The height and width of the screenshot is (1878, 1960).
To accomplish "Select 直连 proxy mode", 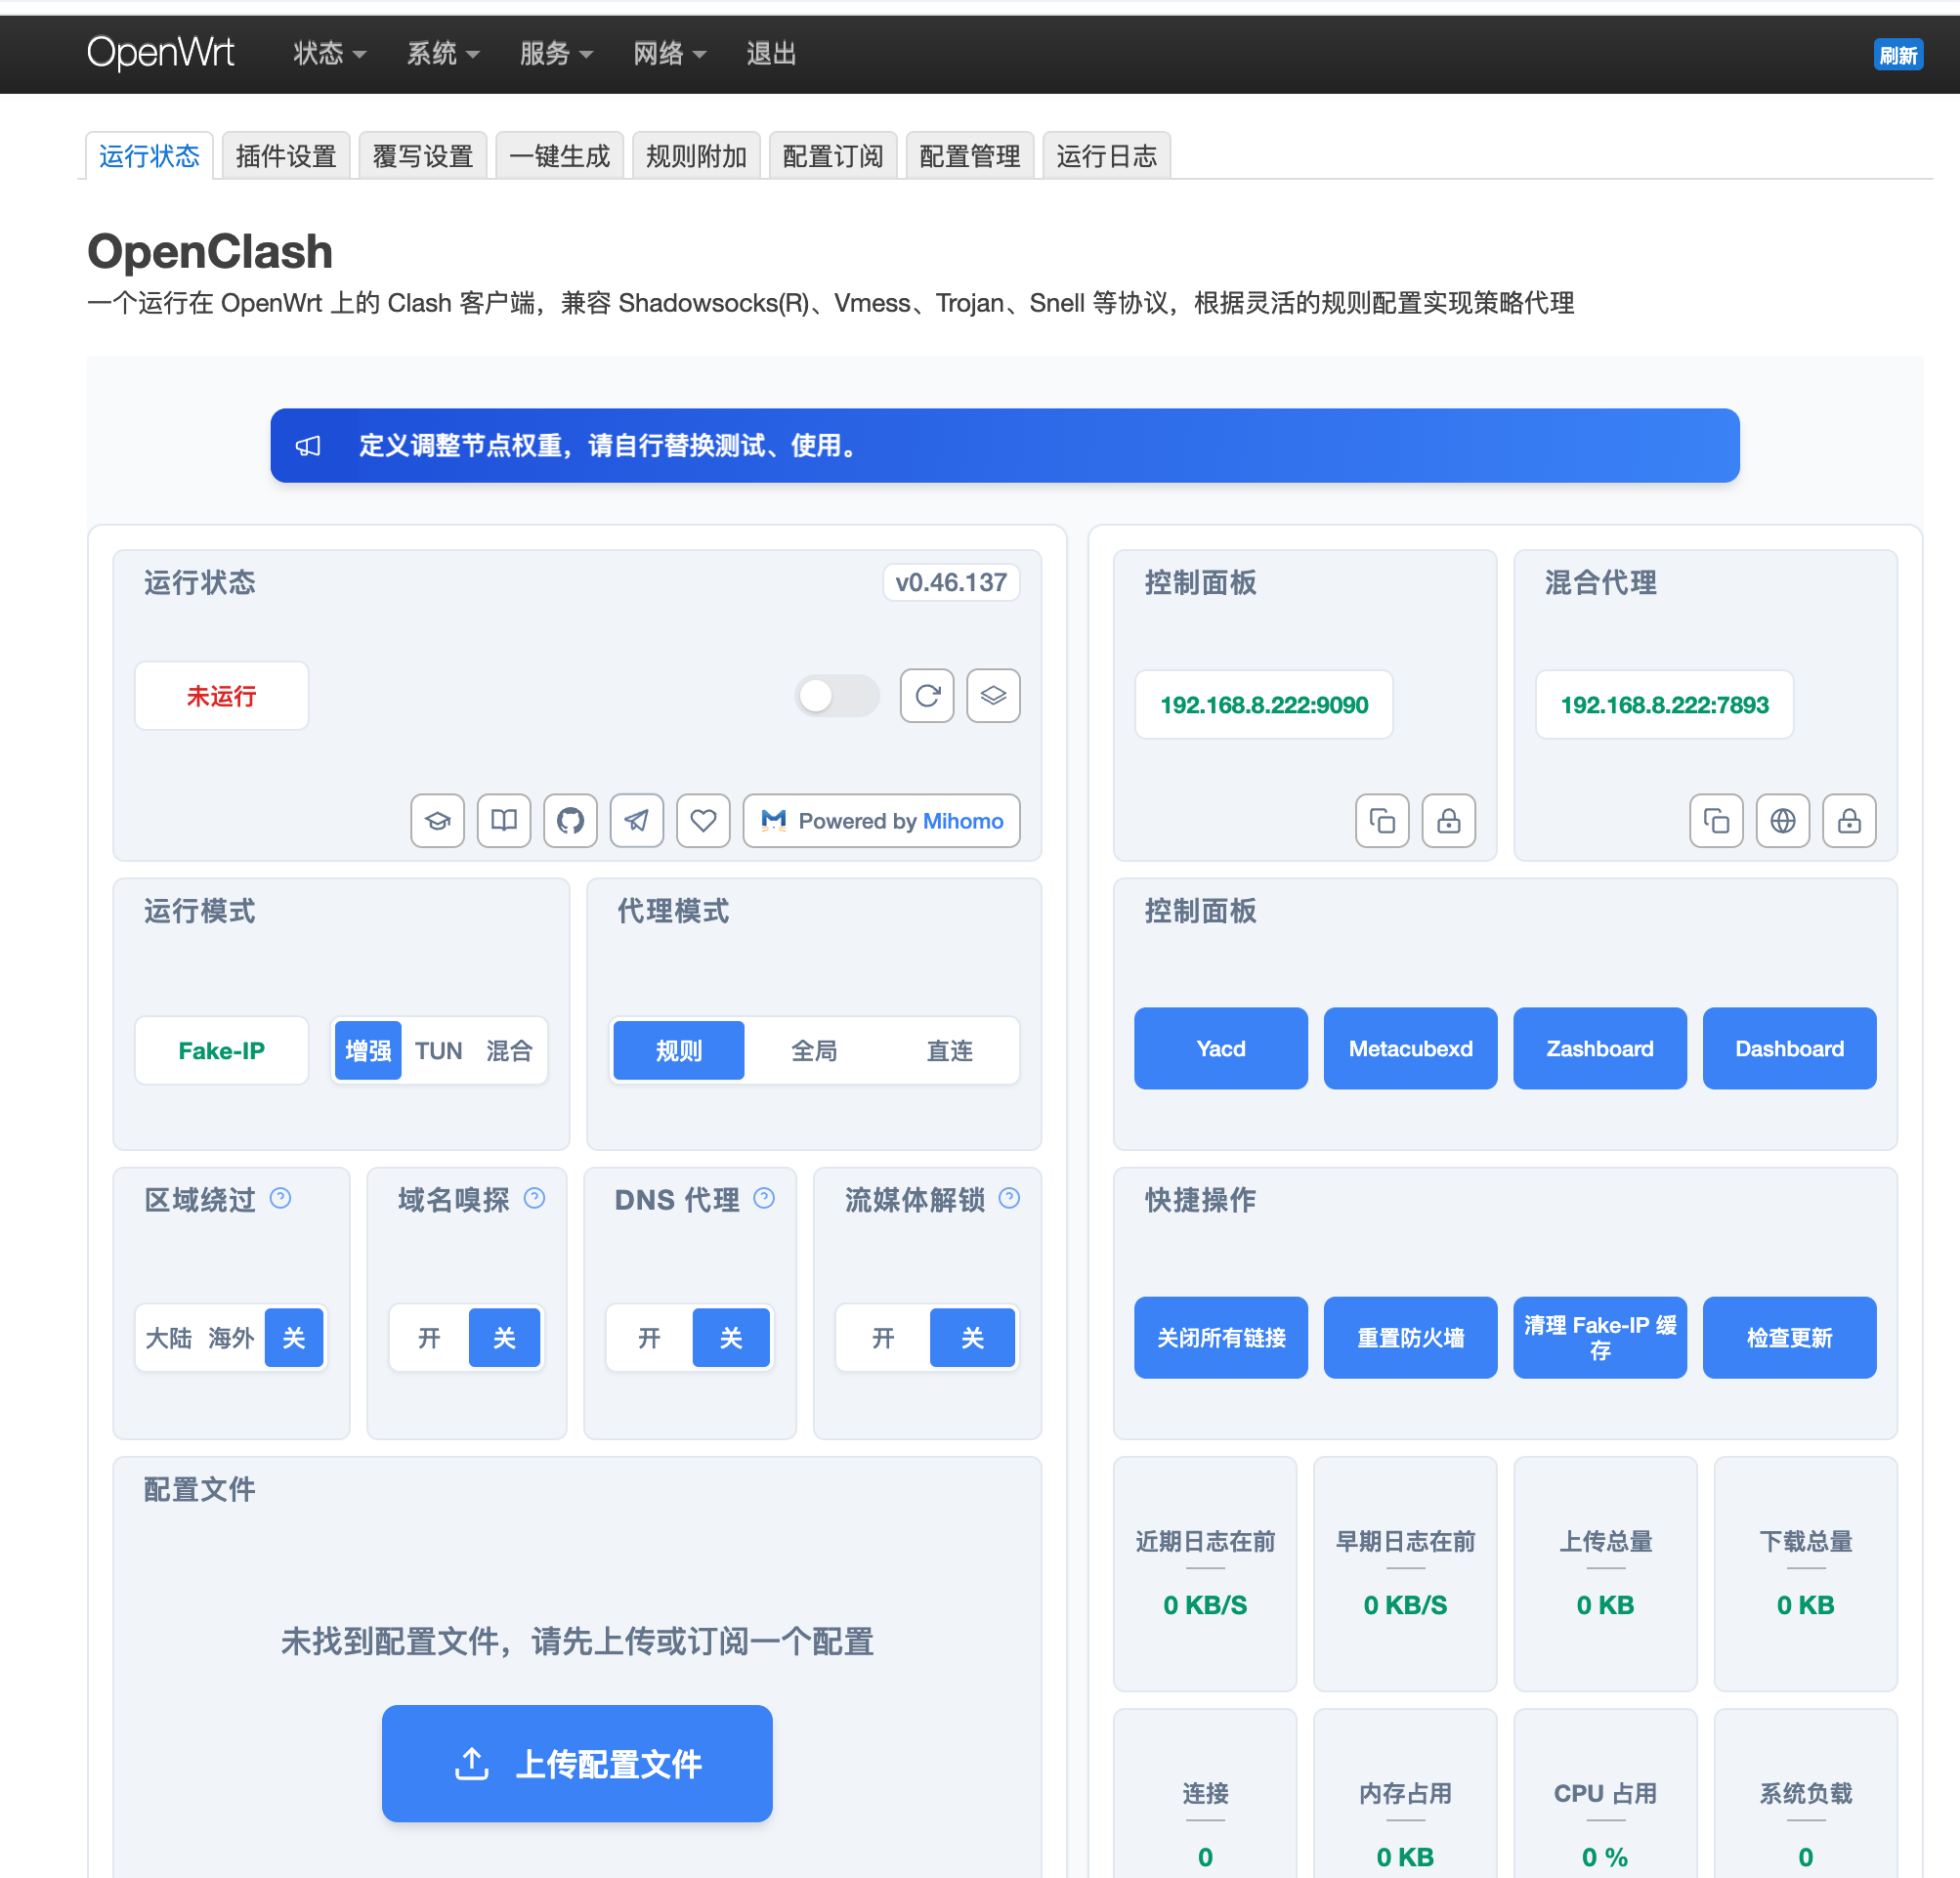I will 950,1050.
